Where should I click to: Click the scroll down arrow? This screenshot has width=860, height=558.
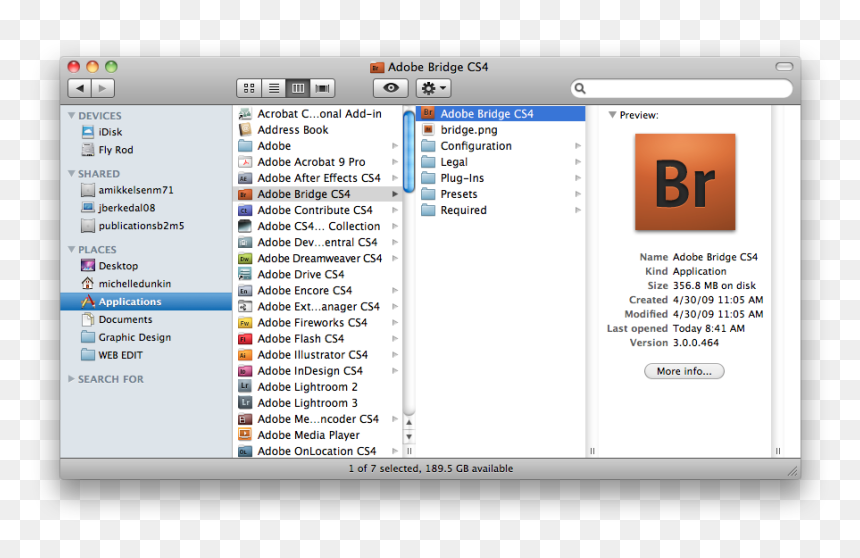point(409,436)
